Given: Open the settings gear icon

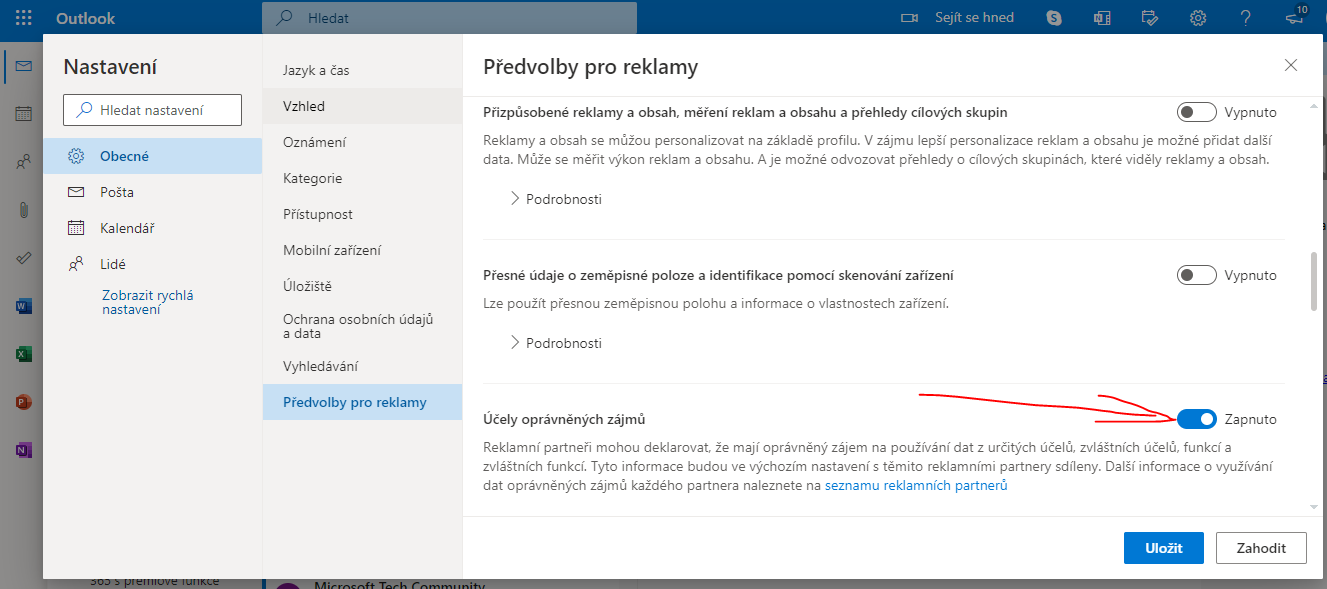Looking at the screenshot, I should point(1197,18).
